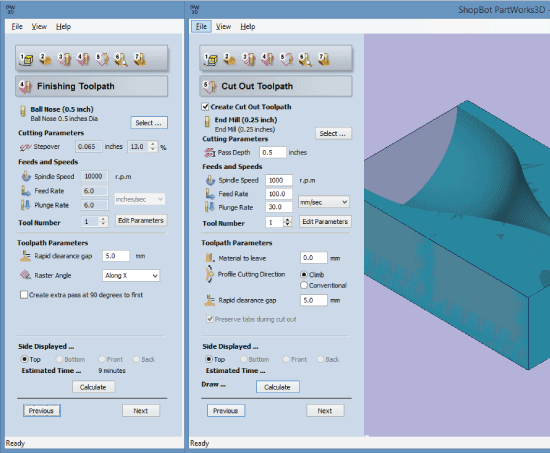The image size is (550, 453).
Task: Click the Stepover icon in Finishing window
Action: click(25, 147)
